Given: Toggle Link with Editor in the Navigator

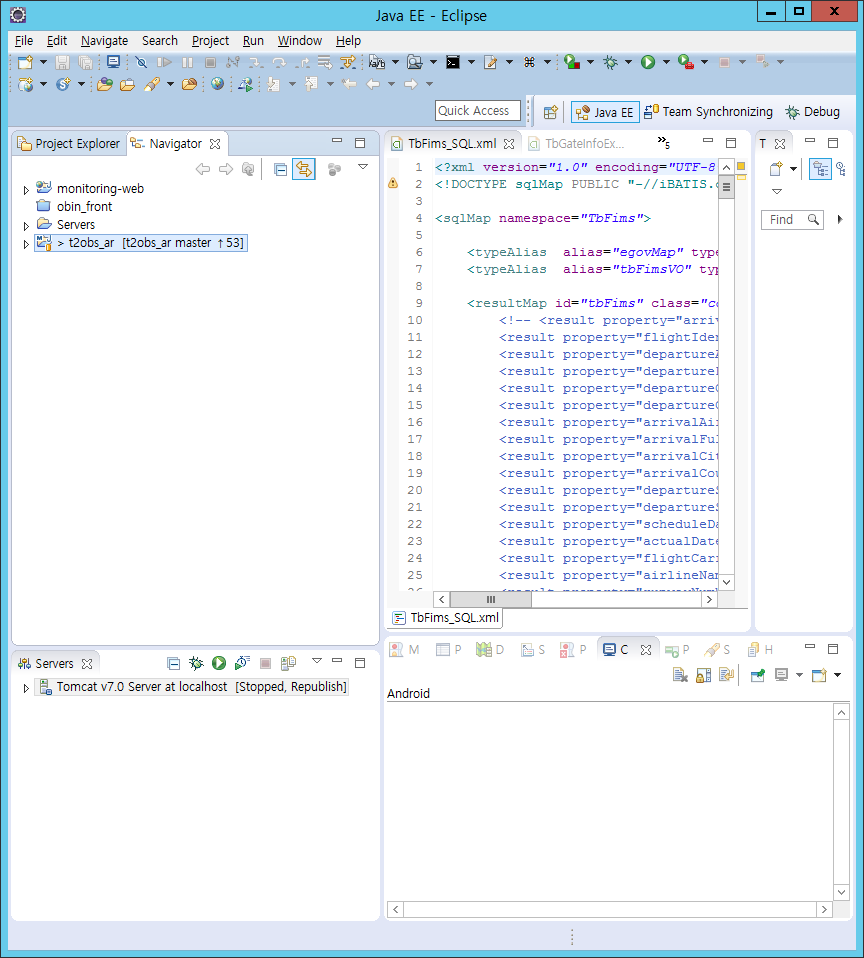Looking at the screenshot, I should coord(304,169).
